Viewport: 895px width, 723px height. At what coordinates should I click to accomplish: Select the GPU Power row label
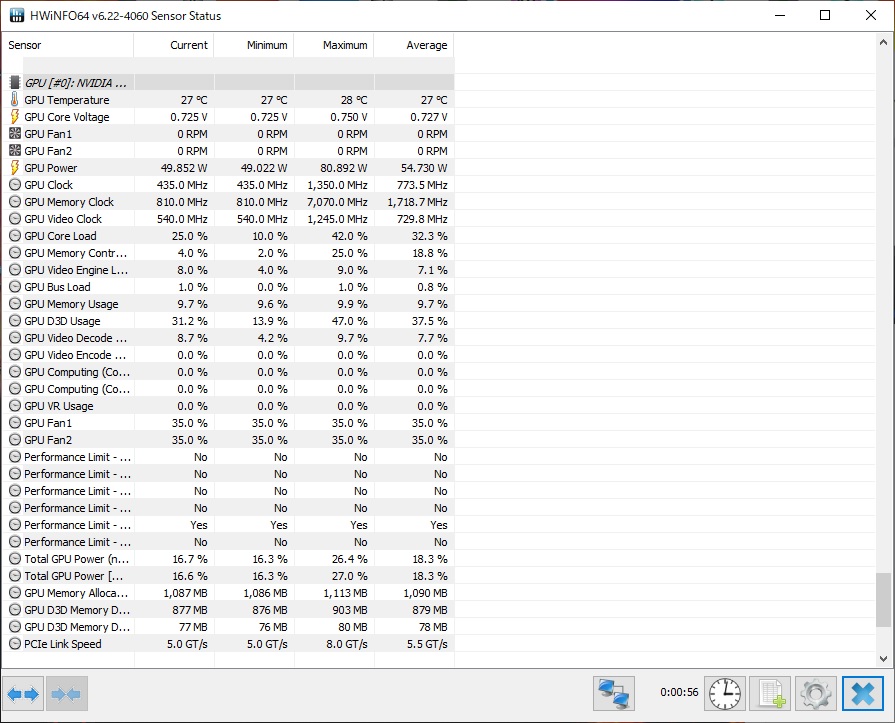point(50,168)
